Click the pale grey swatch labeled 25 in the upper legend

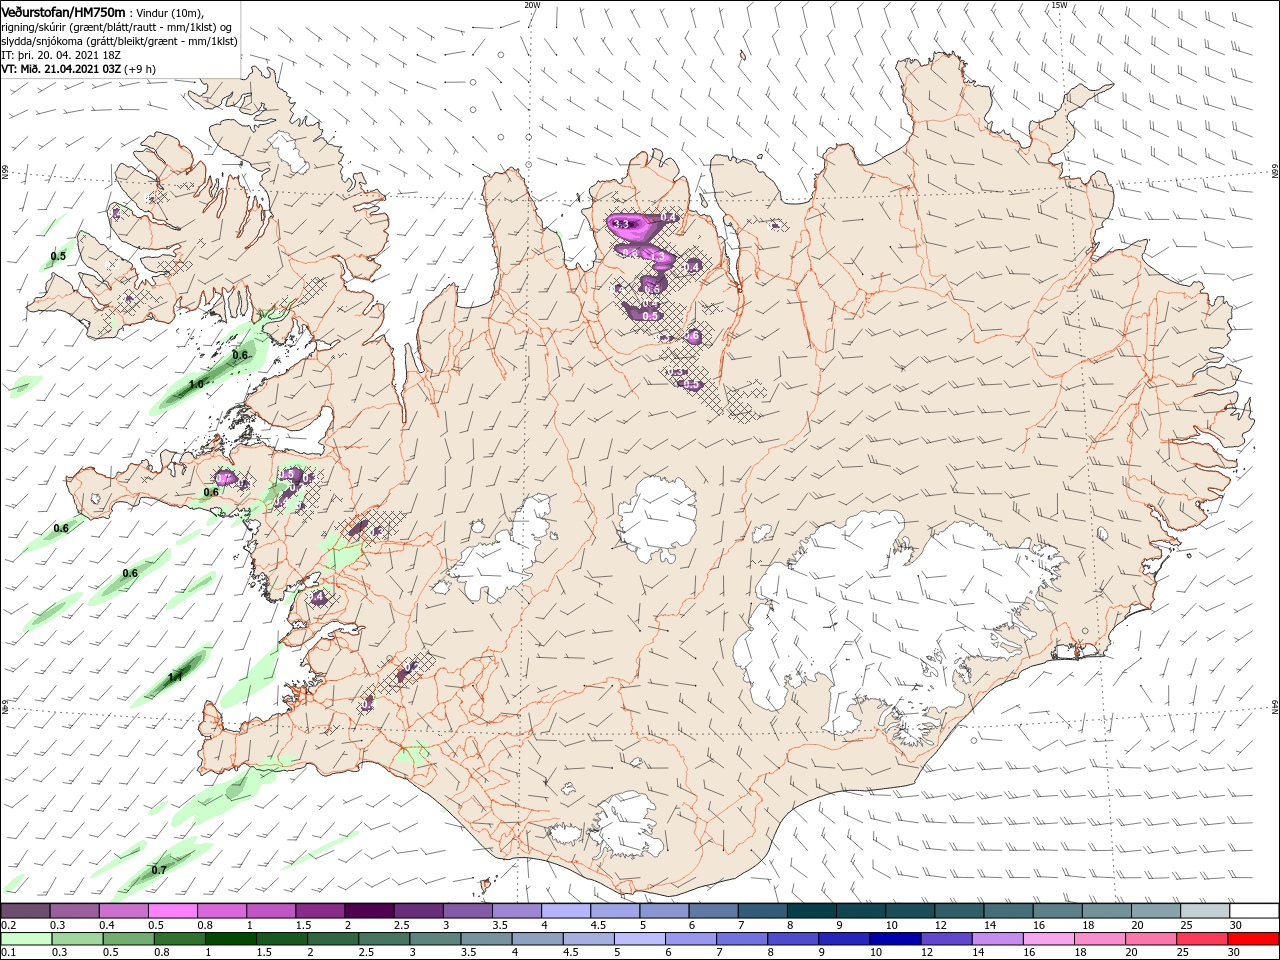[x=1205, y=911]
